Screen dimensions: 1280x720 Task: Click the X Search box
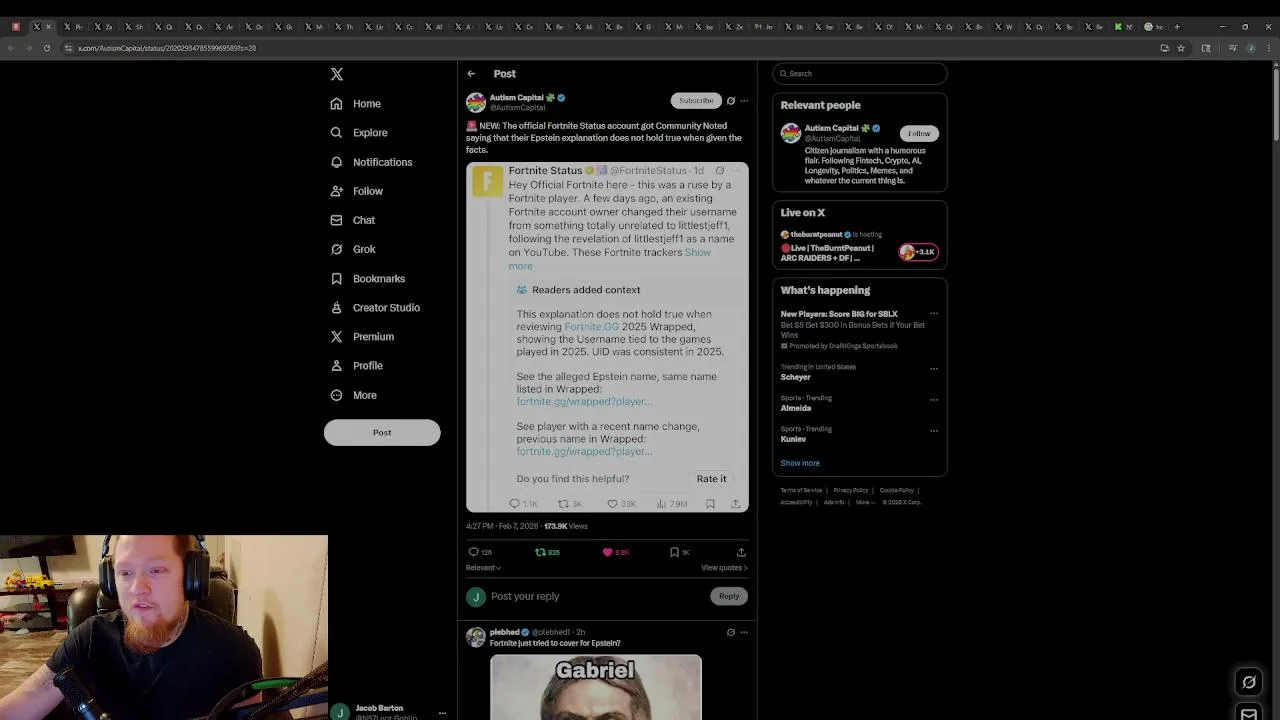coord(860,73)
